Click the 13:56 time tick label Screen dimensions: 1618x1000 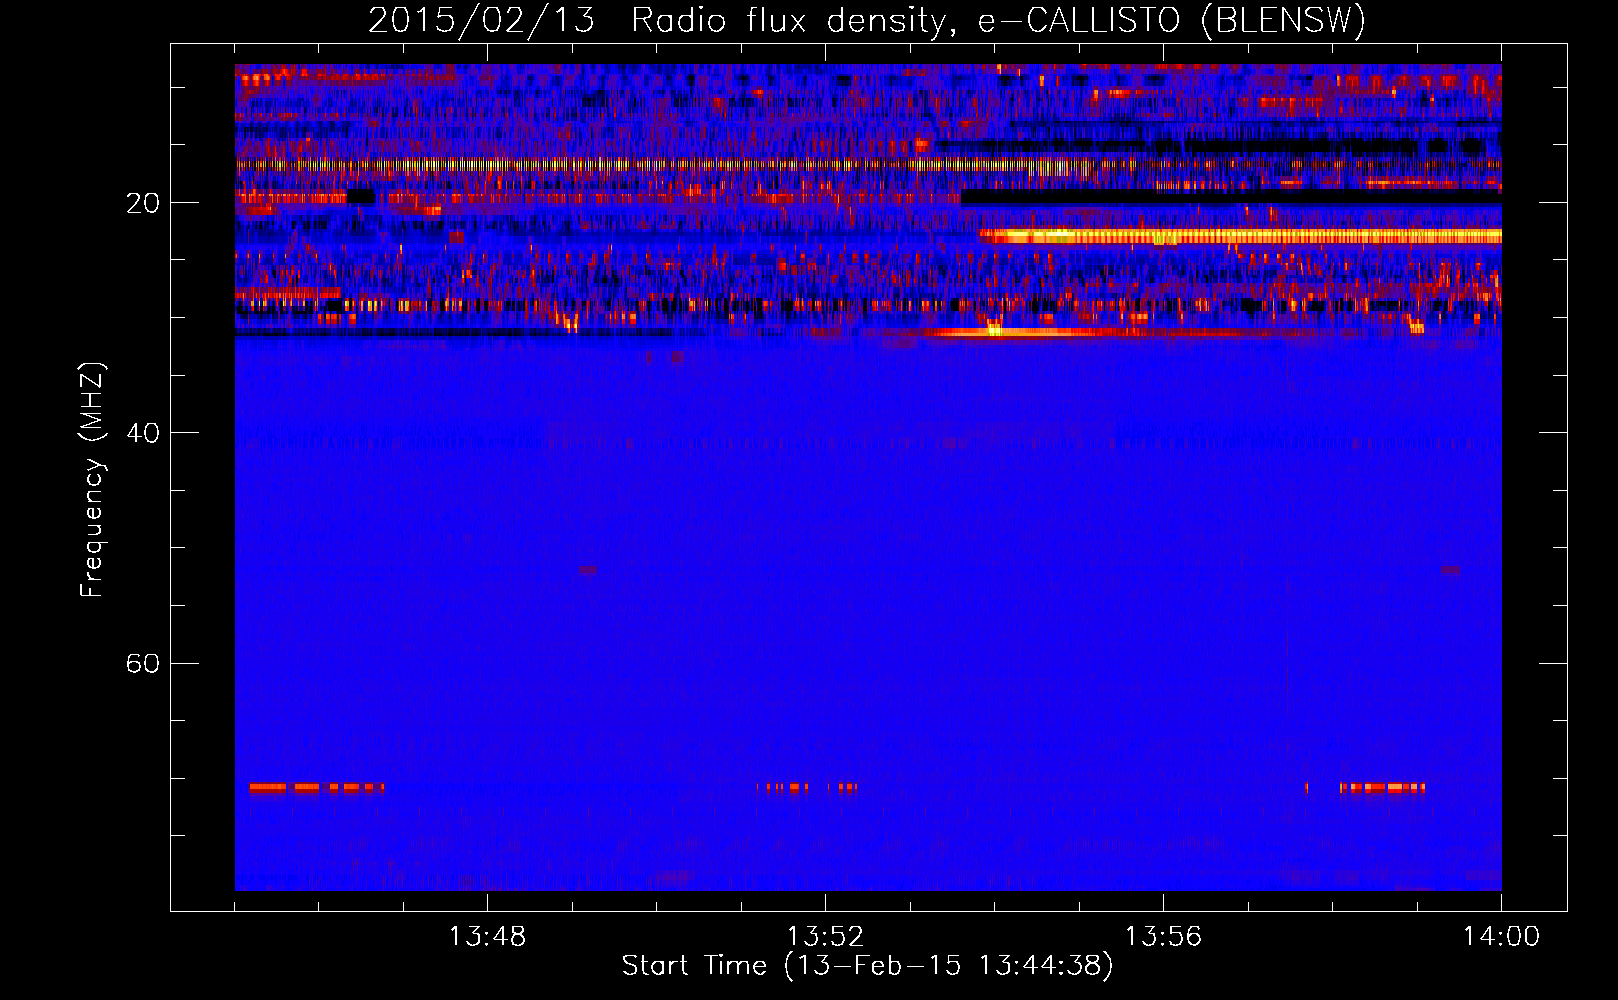(x=1163, y=937)
